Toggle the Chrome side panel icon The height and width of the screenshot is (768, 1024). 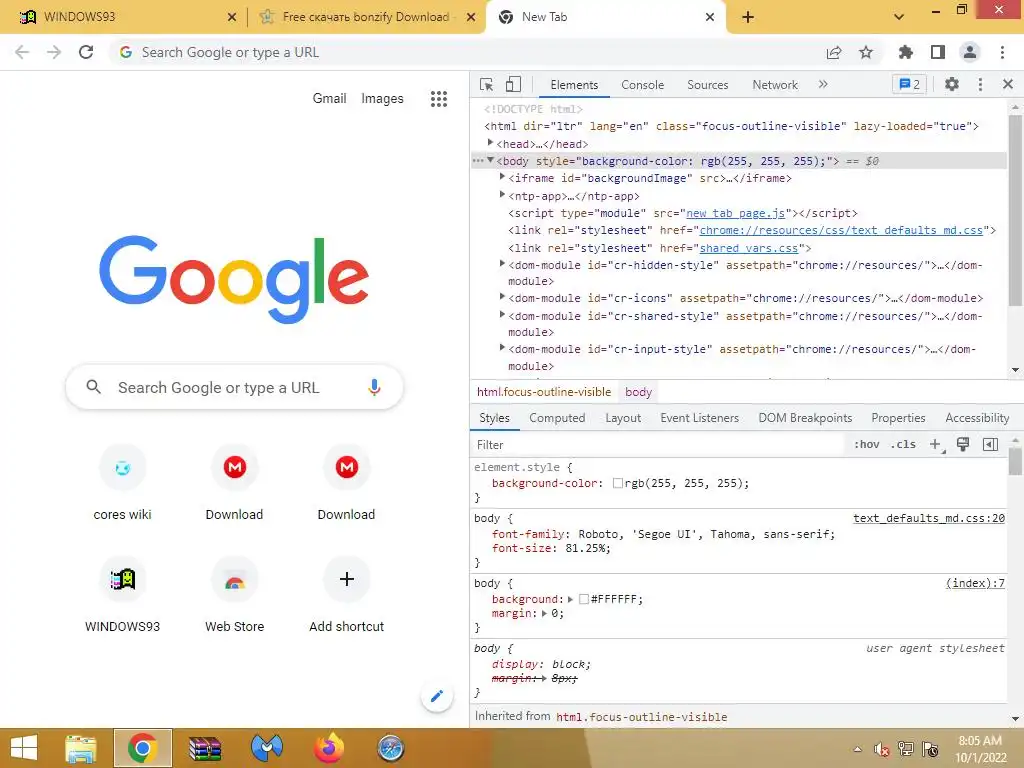(938, 52)
